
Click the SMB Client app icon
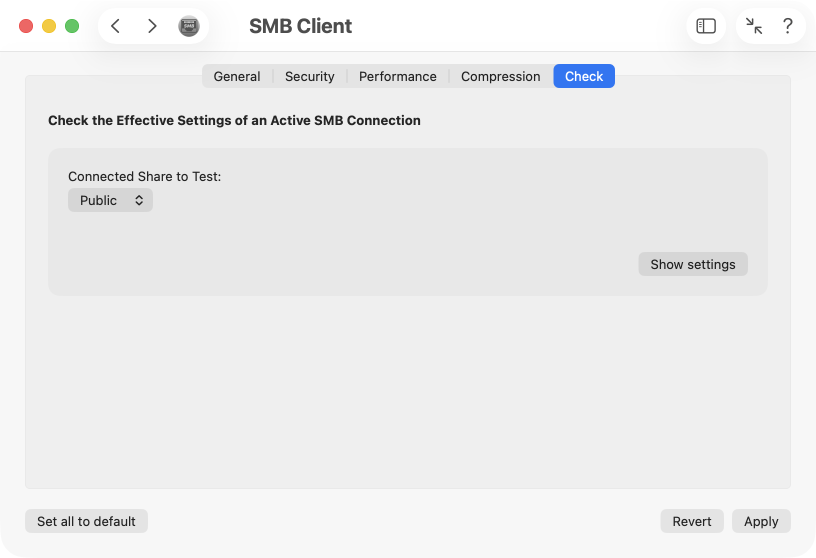tap(189, 26)
